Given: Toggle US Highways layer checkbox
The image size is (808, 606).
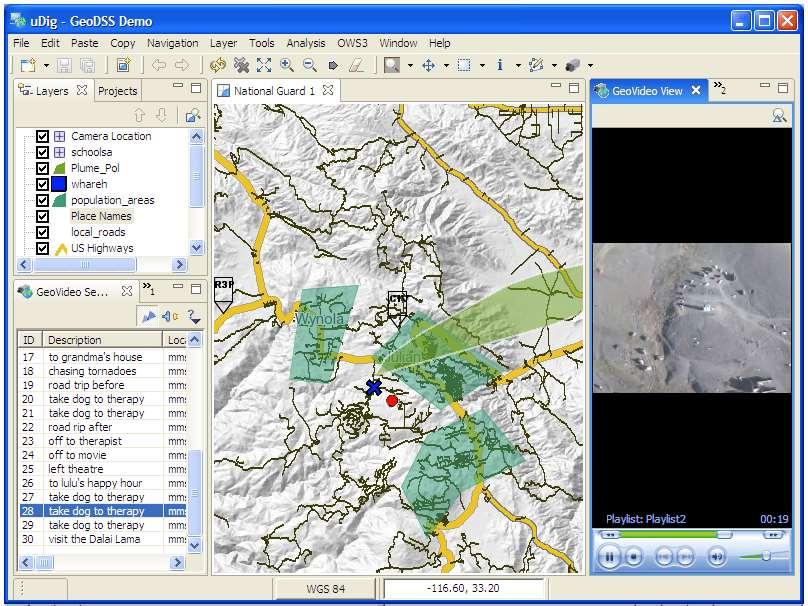Looking at the screenshot, I should click(42, 248).
